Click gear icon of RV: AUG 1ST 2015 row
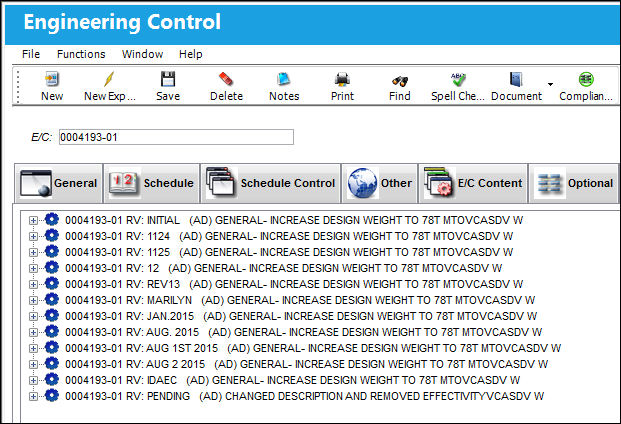 [x=51, y=347]
